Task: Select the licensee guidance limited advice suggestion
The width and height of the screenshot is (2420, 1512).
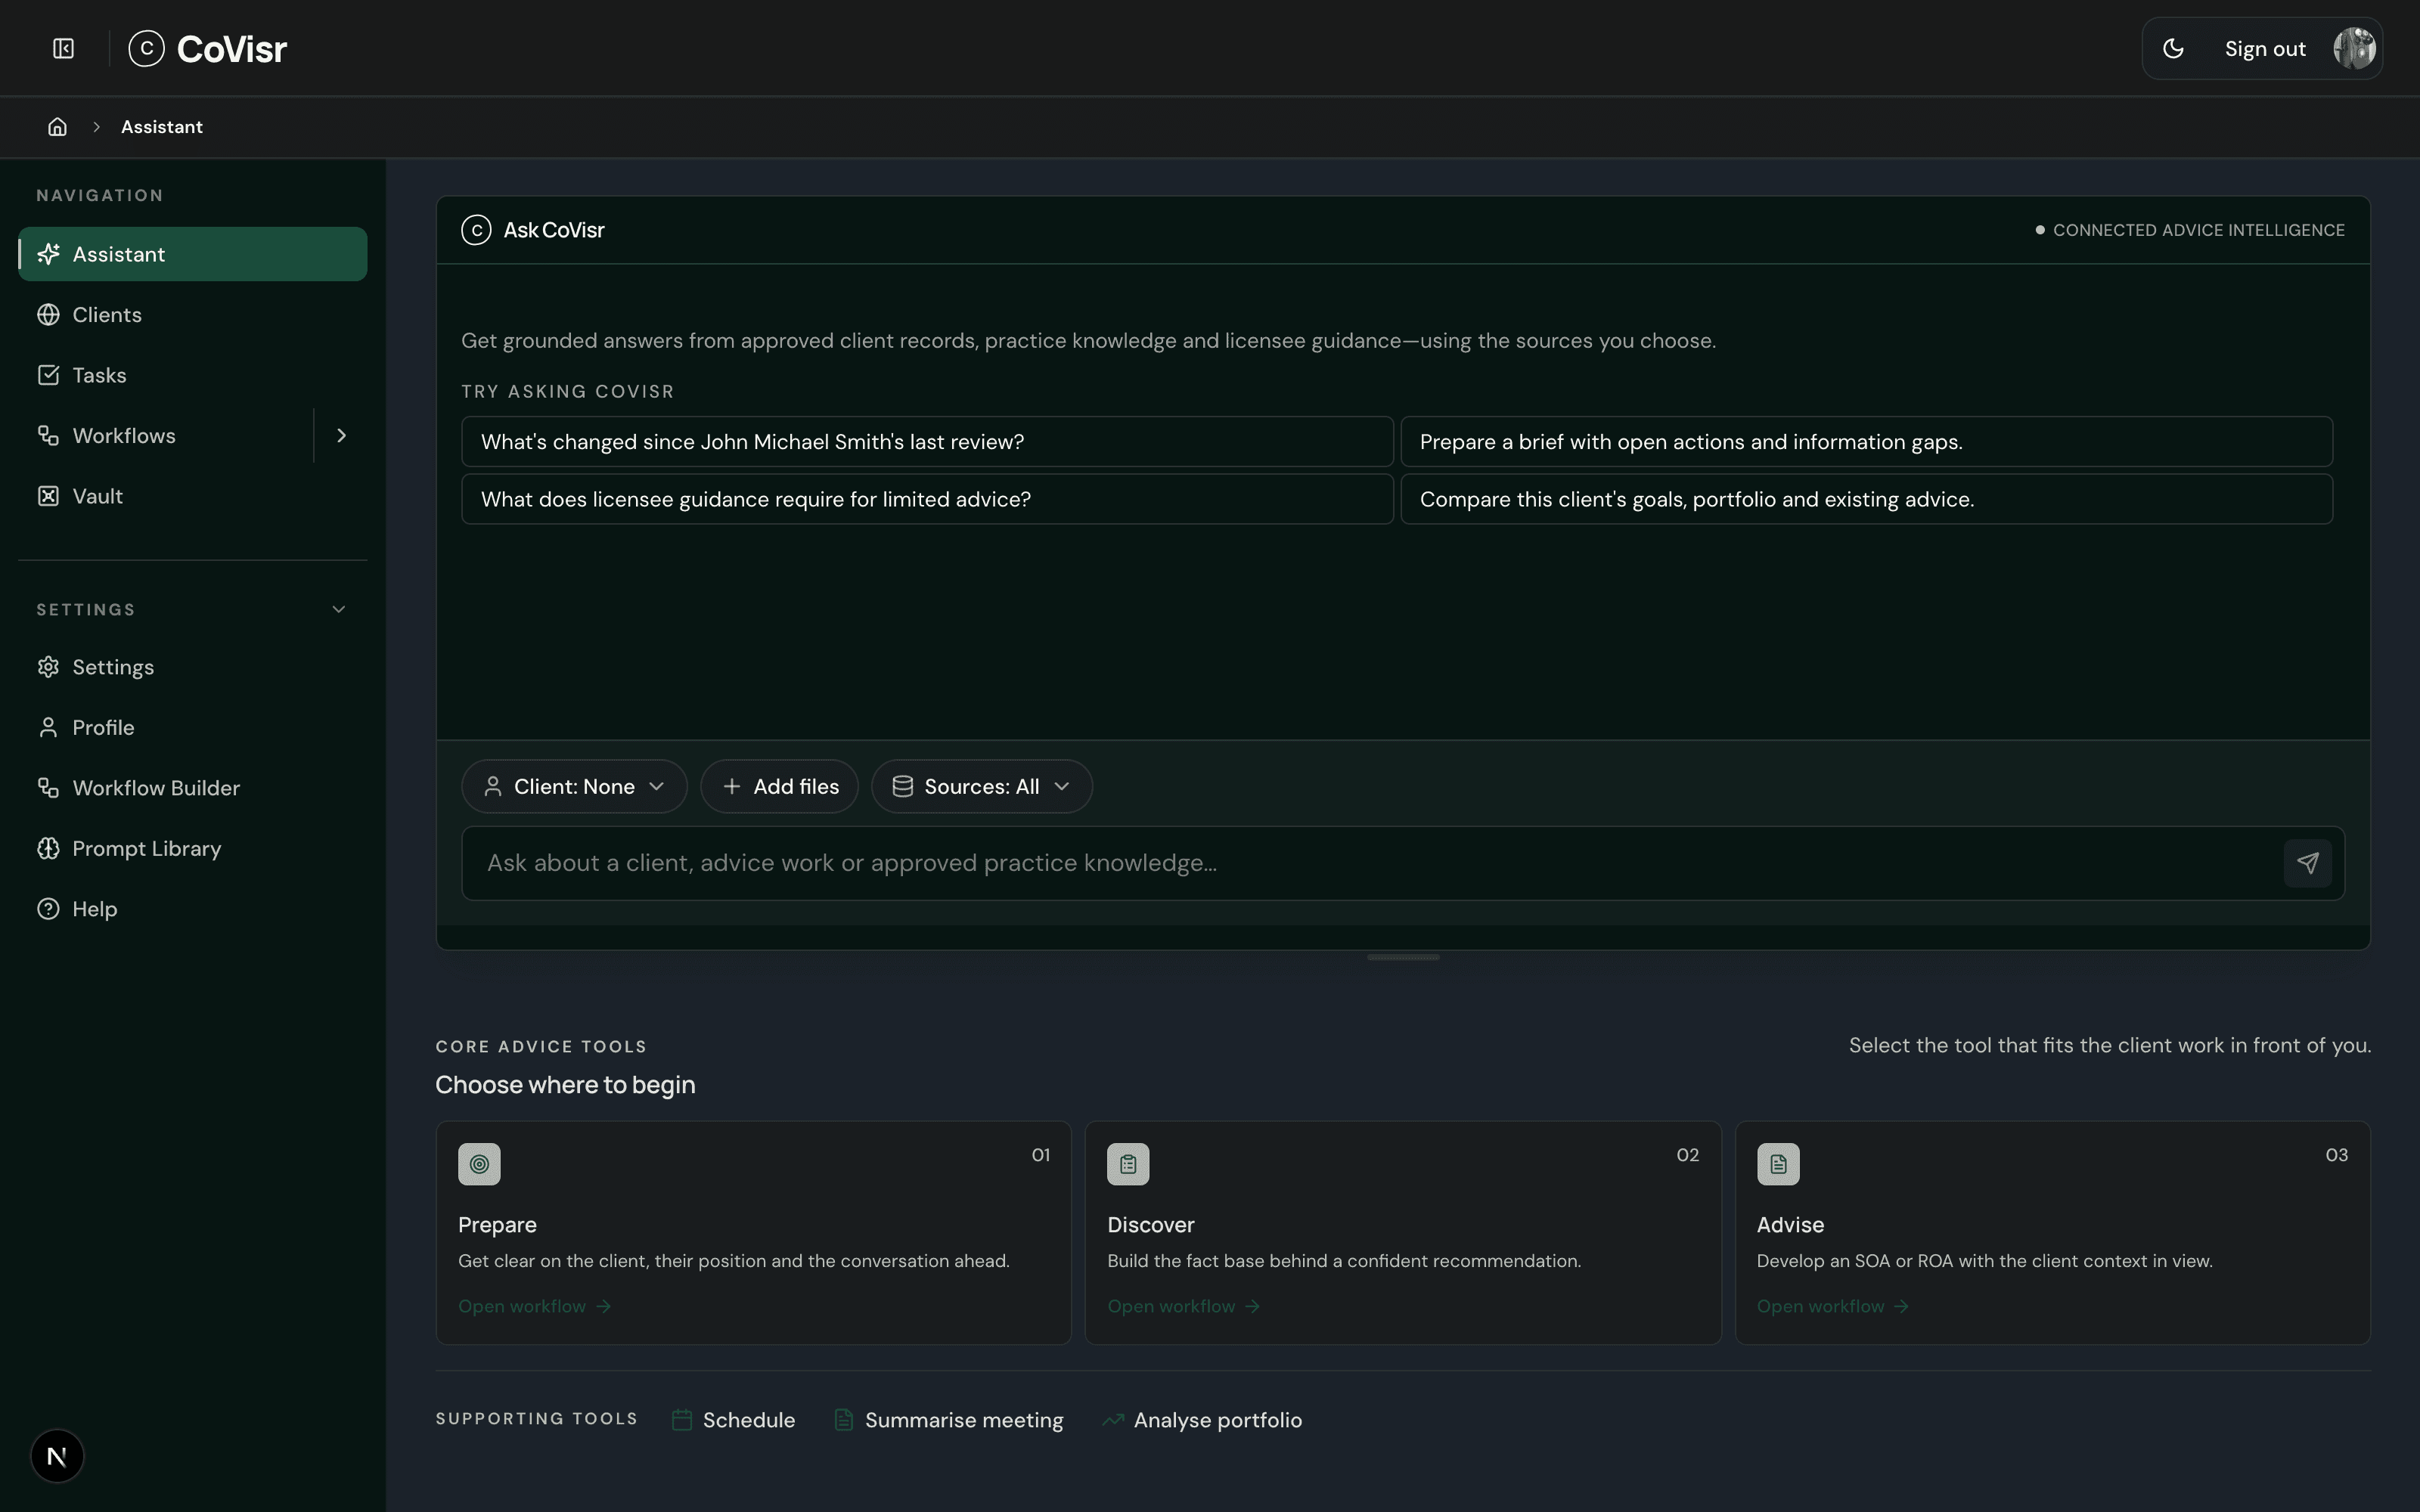Action: [x=927, y=499]
